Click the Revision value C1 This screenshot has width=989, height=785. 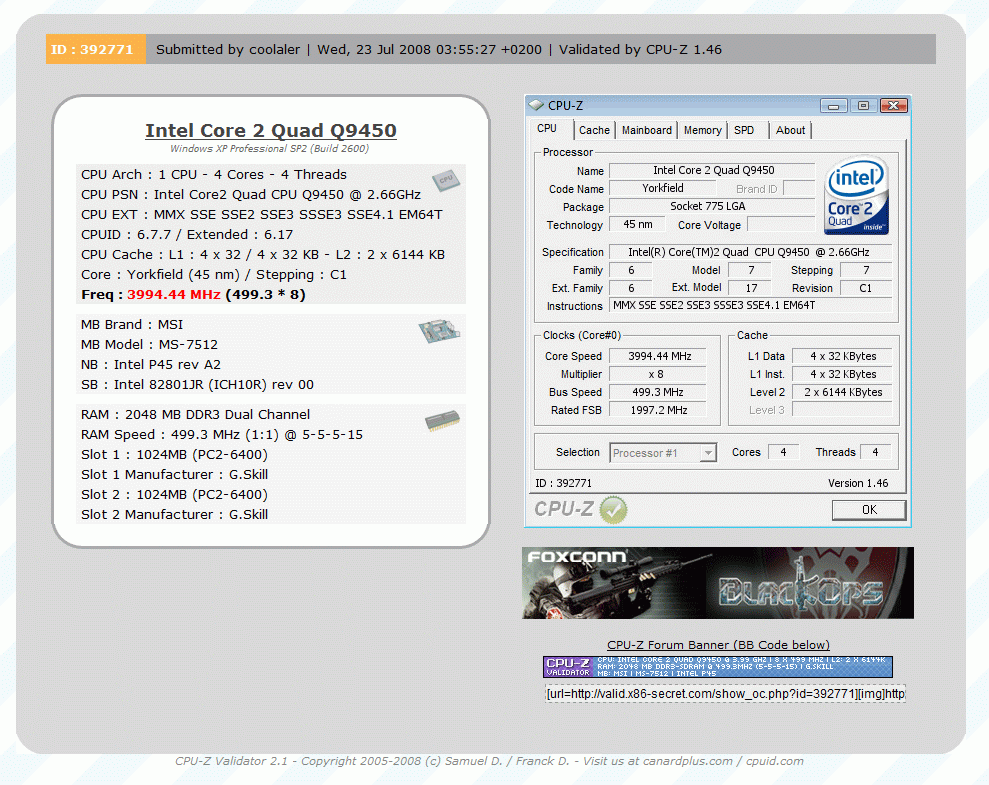[865, 288]
